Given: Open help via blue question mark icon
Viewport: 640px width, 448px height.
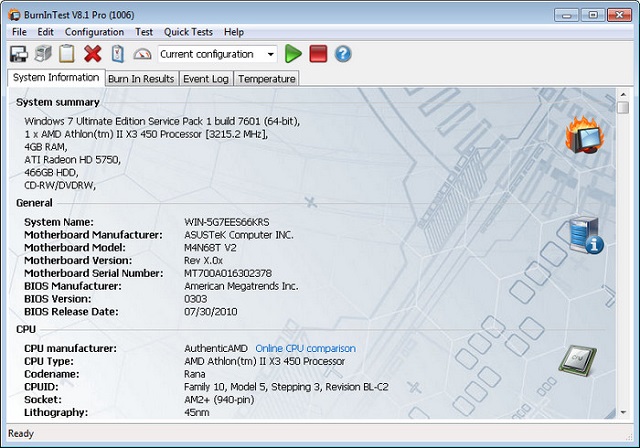Looking at the screenshot, I should [x=343, y=54].
